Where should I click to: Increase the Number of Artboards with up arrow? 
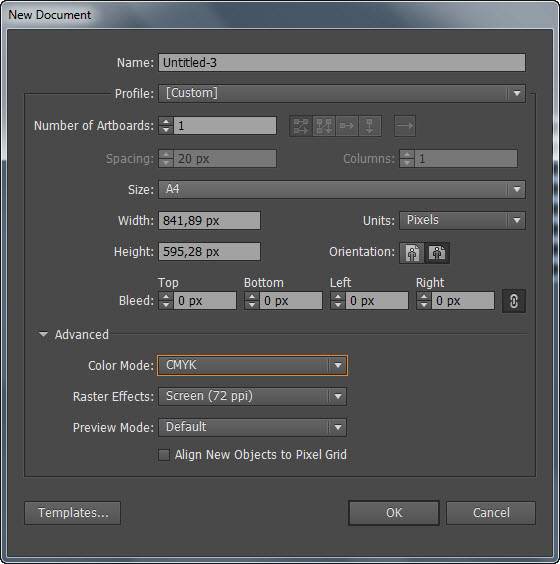(x=166, y=122)
